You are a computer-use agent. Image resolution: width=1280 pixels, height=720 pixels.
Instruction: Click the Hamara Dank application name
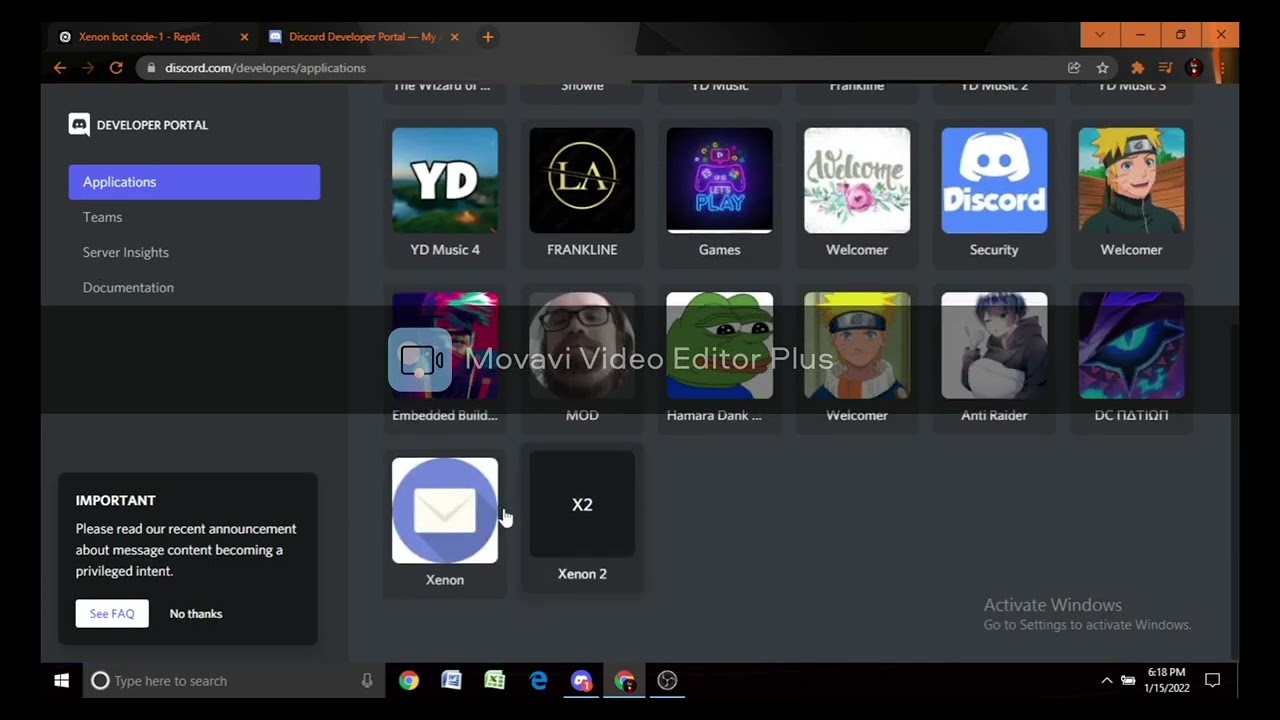714,415
